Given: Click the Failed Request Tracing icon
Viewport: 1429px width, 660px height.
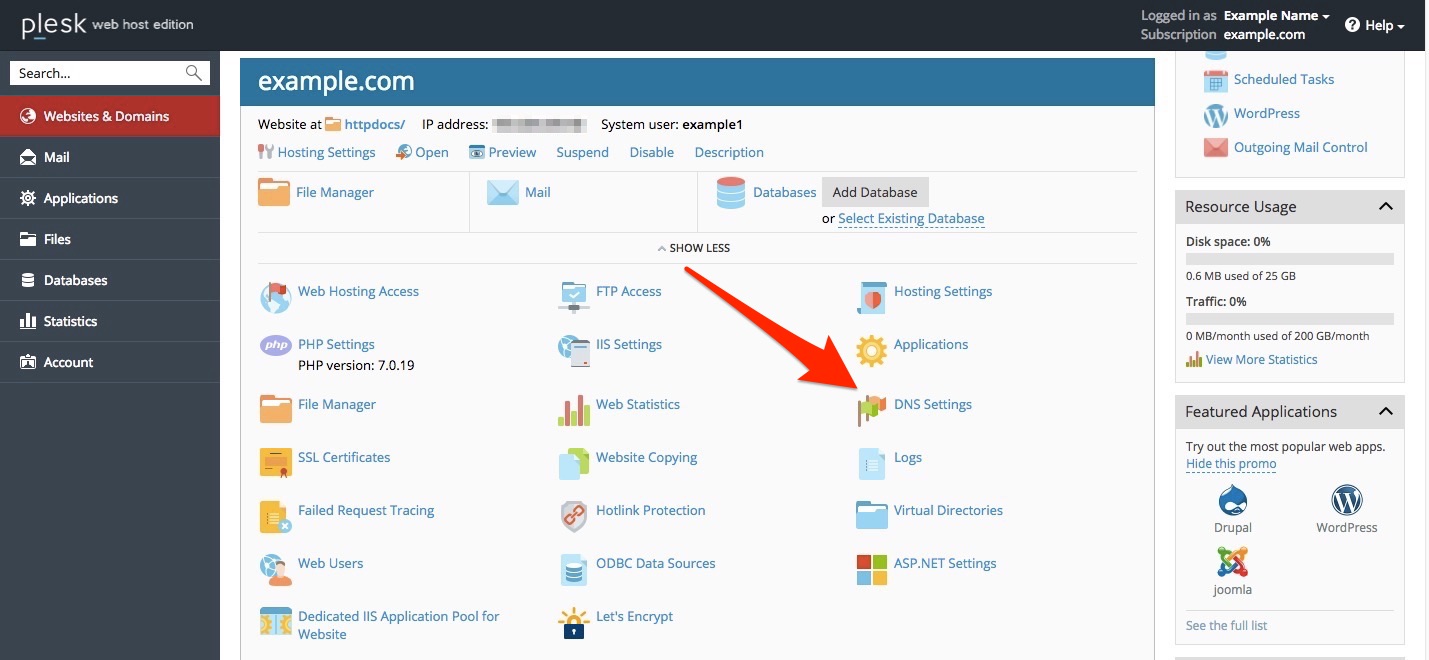Looking at the screenshot, I should (x=275, y=516).
